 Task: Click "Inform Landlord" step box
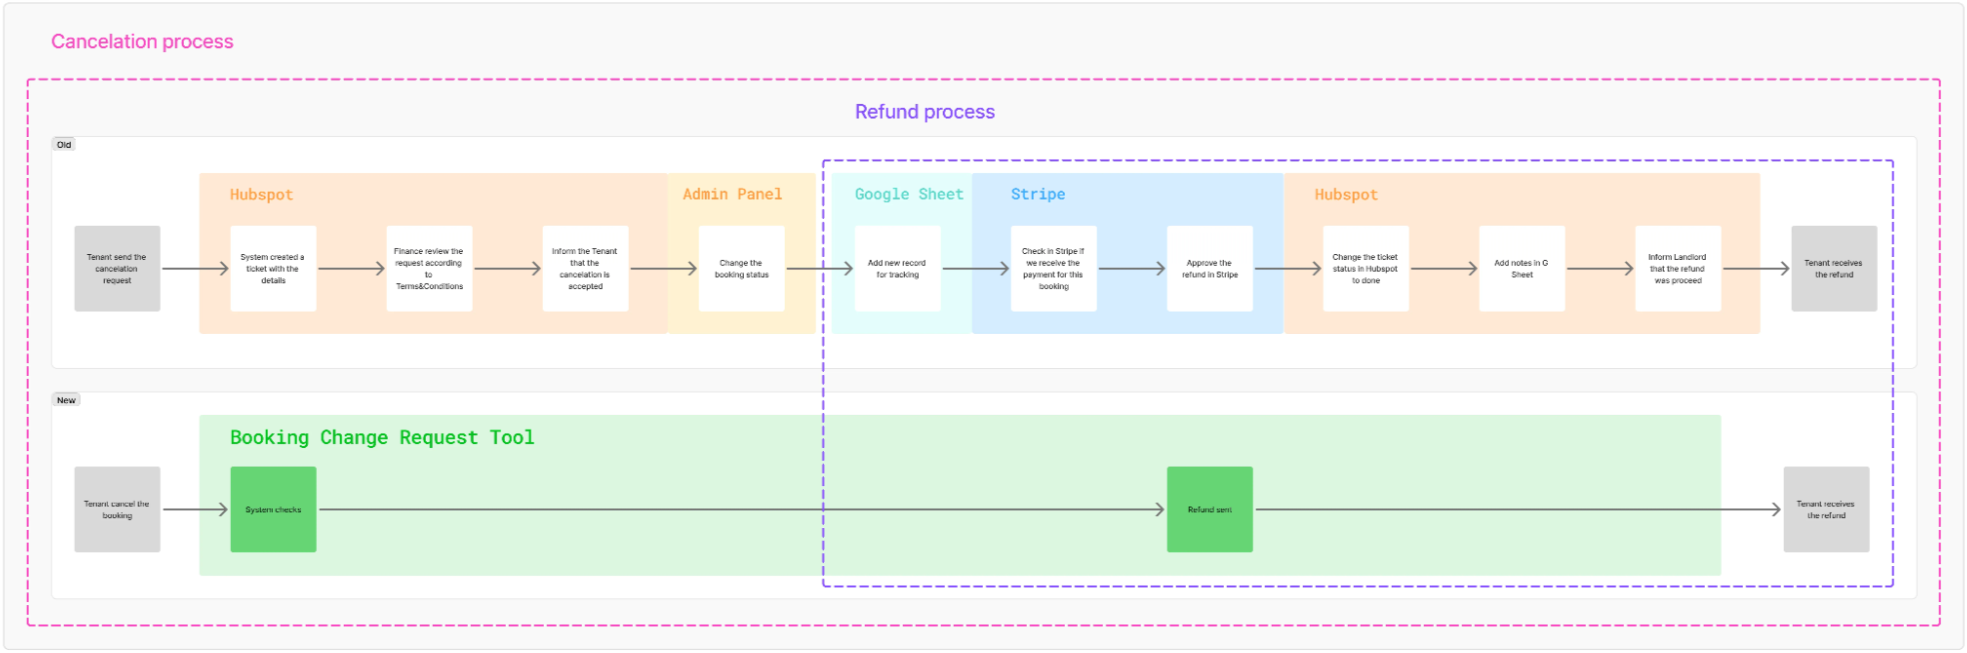(1677, 269)
